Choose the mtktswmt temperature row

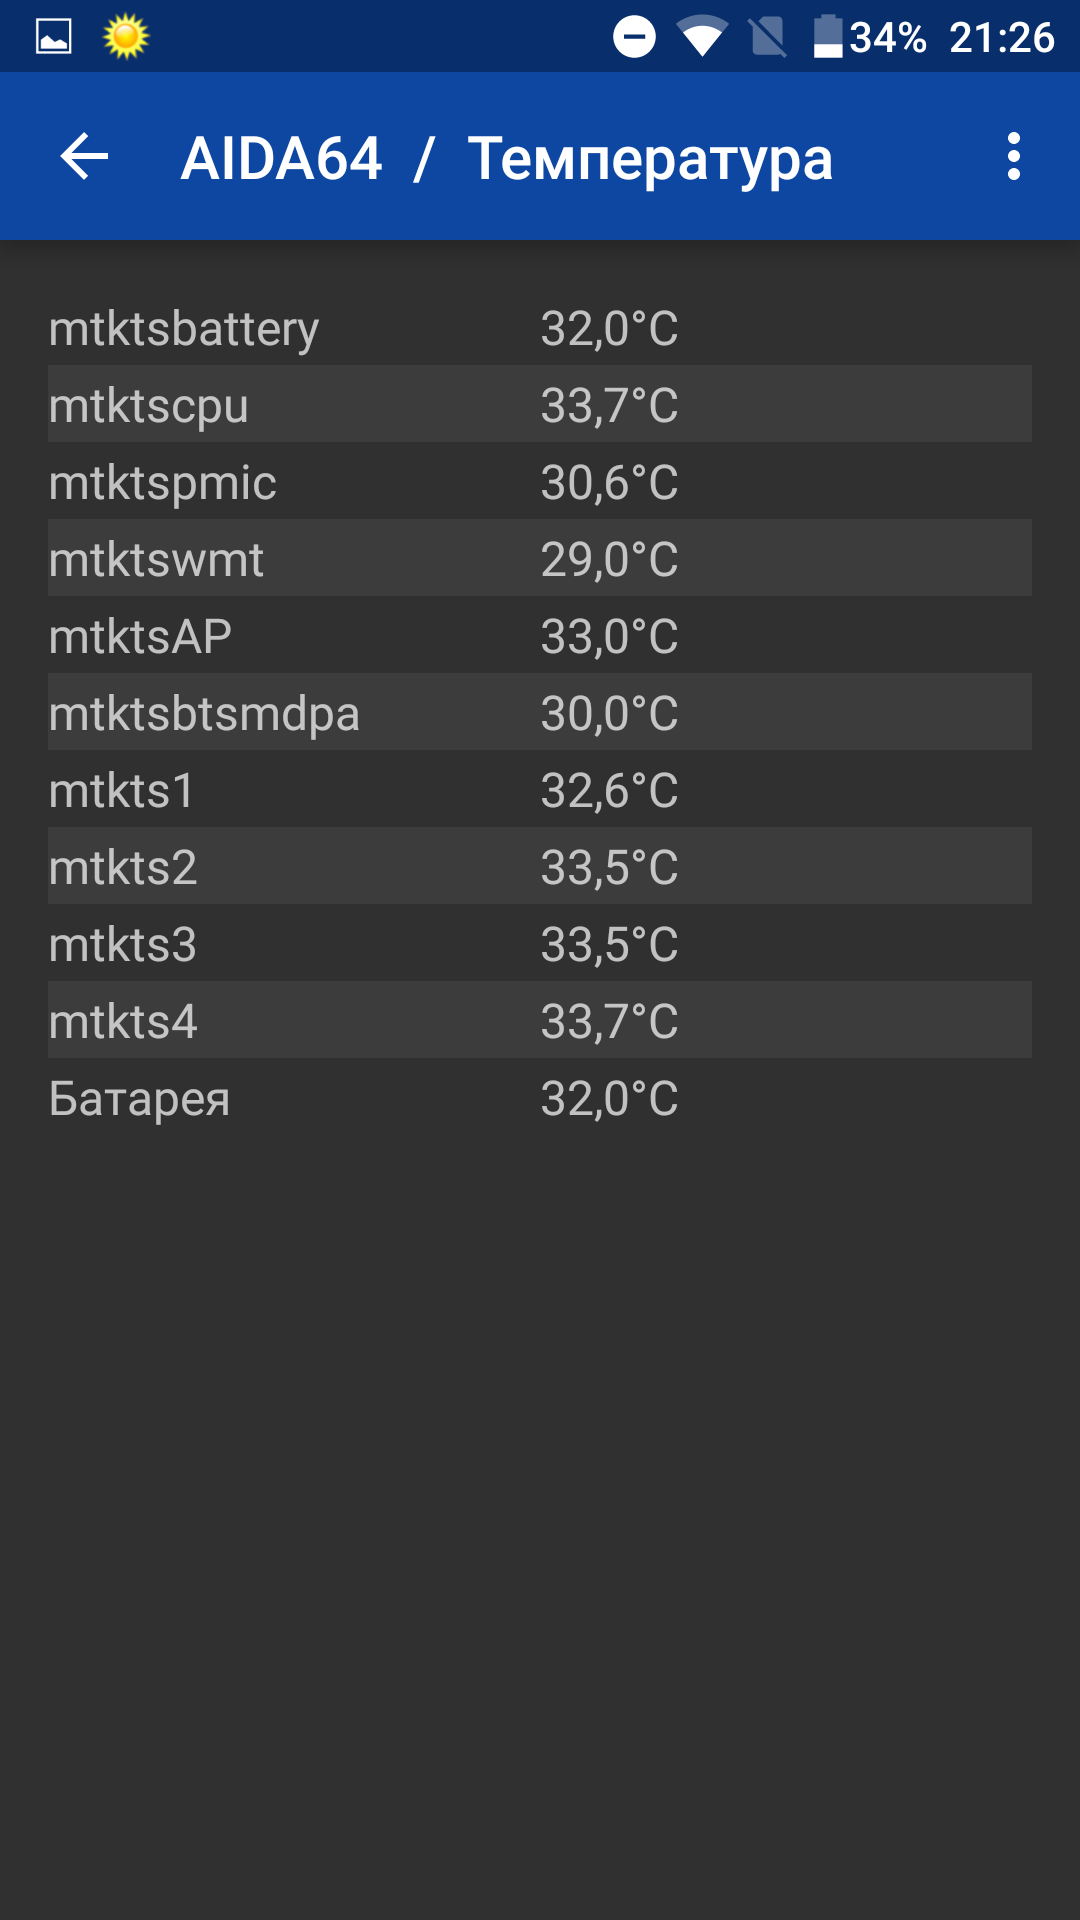[x=540, y=559]
